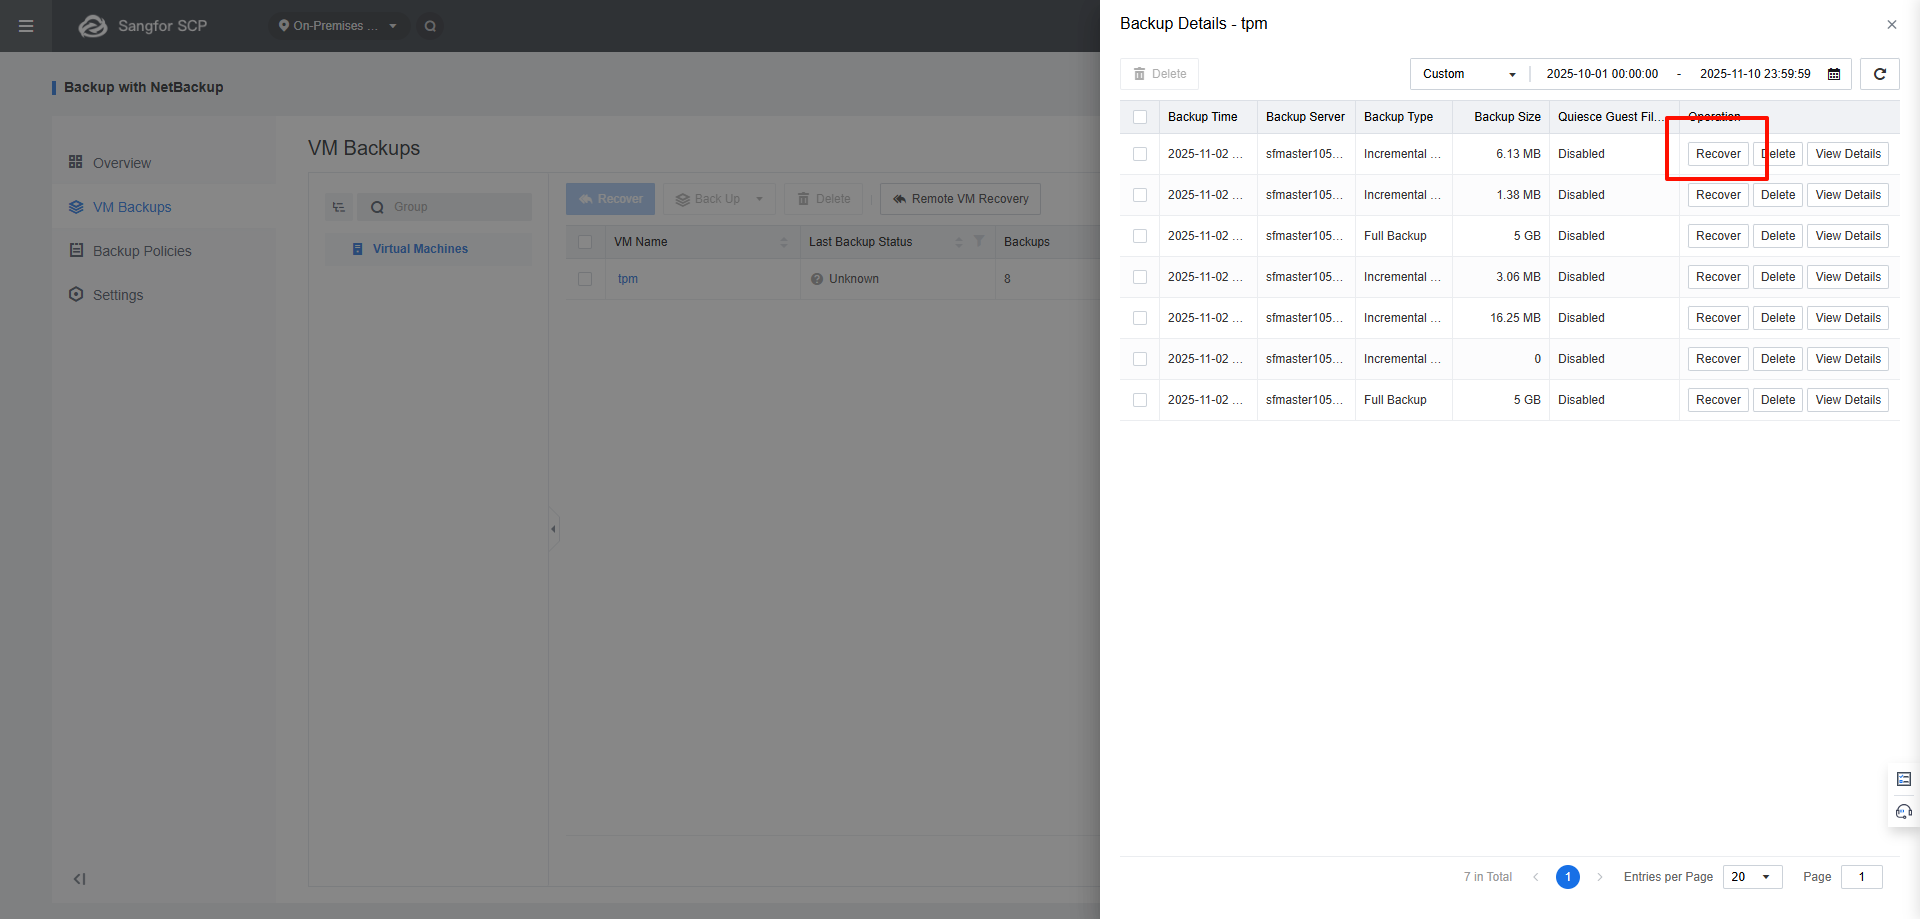Click the "7 in Total" pagination text
This screenshot has height=919, width=1920.
(x=1488, y=877)
